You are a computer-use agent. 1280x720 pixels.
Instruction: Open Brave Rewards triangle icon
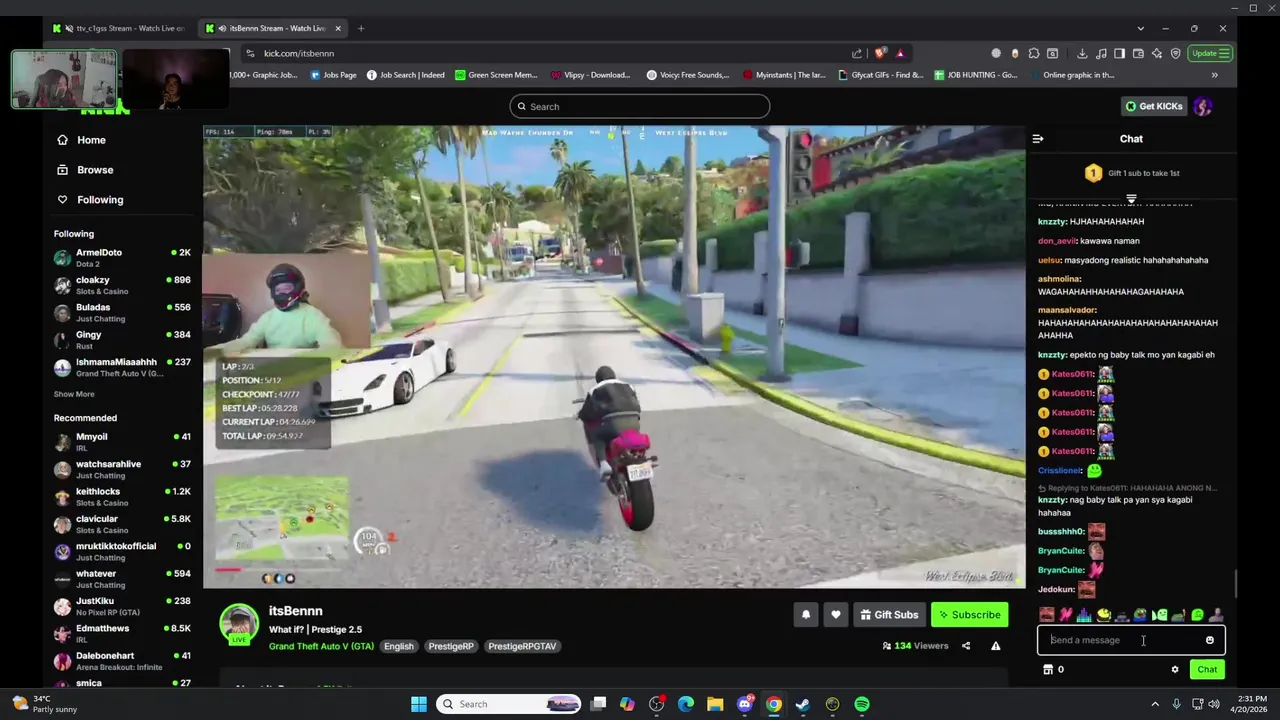click(900, 53)
